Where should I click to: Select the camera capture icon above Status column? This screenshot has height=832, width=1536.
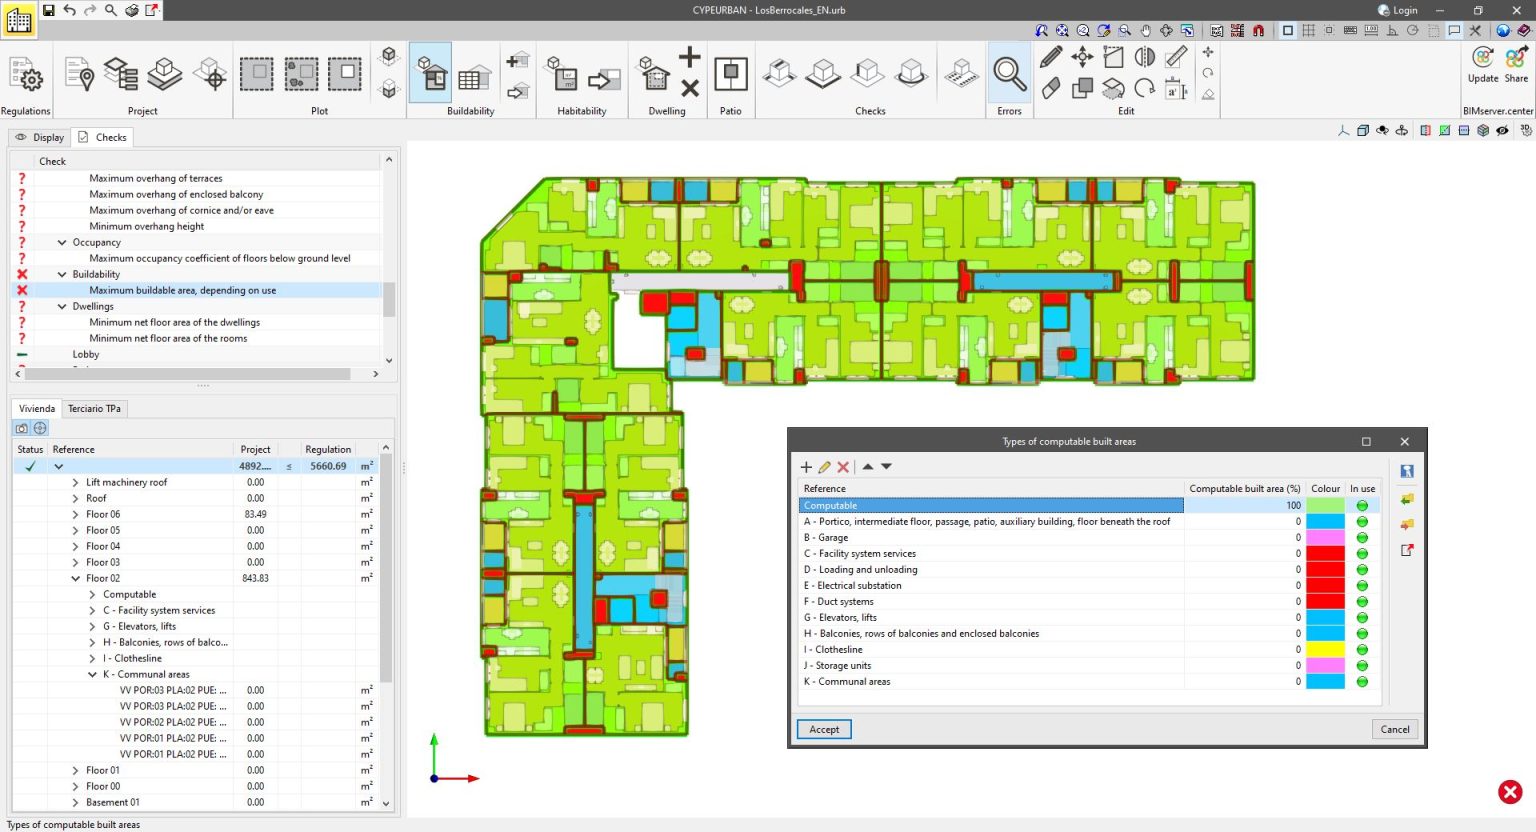[22, 428]
